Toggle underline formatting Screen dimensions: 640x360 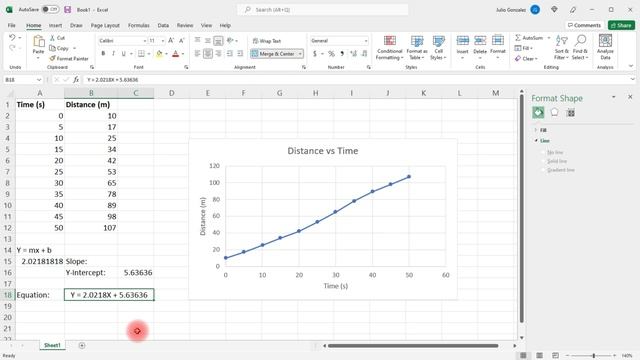click(123, 53)
